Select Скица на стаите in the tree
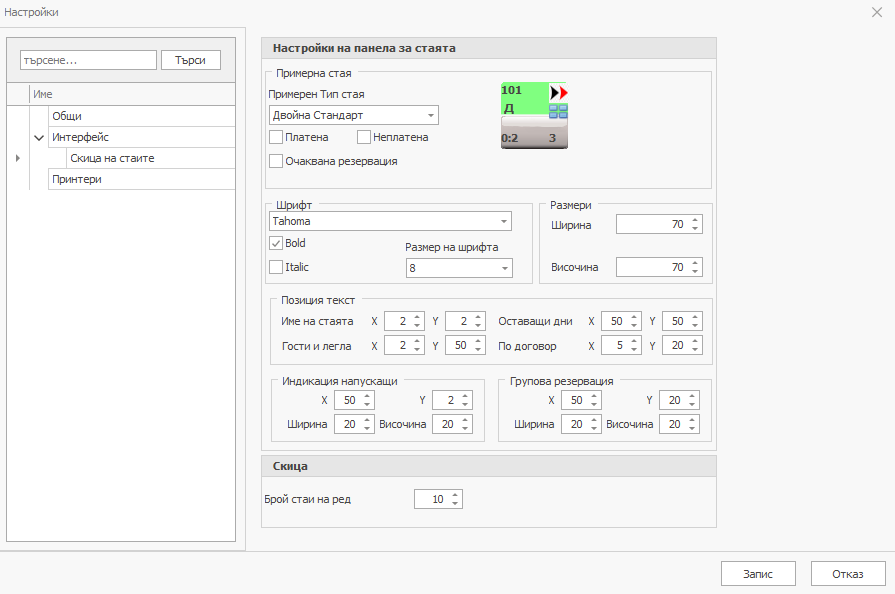The image size is (895, 594). pyautogui.click(x=113, y=158)
